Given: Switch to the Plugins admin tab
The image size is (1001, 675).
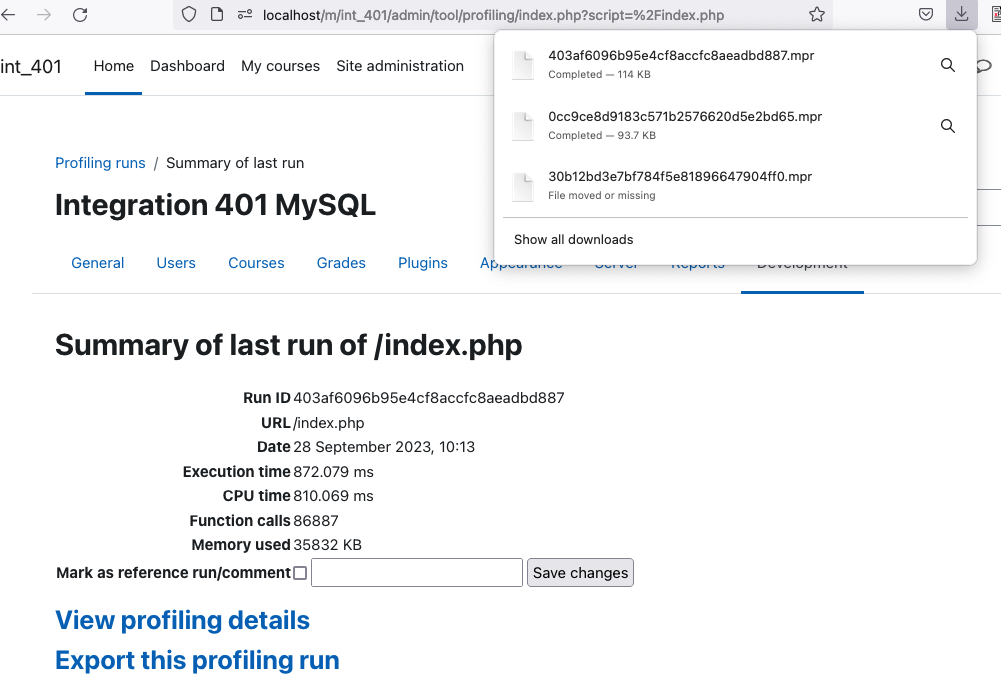Looking at the screenshot, I should pos(423,263).
